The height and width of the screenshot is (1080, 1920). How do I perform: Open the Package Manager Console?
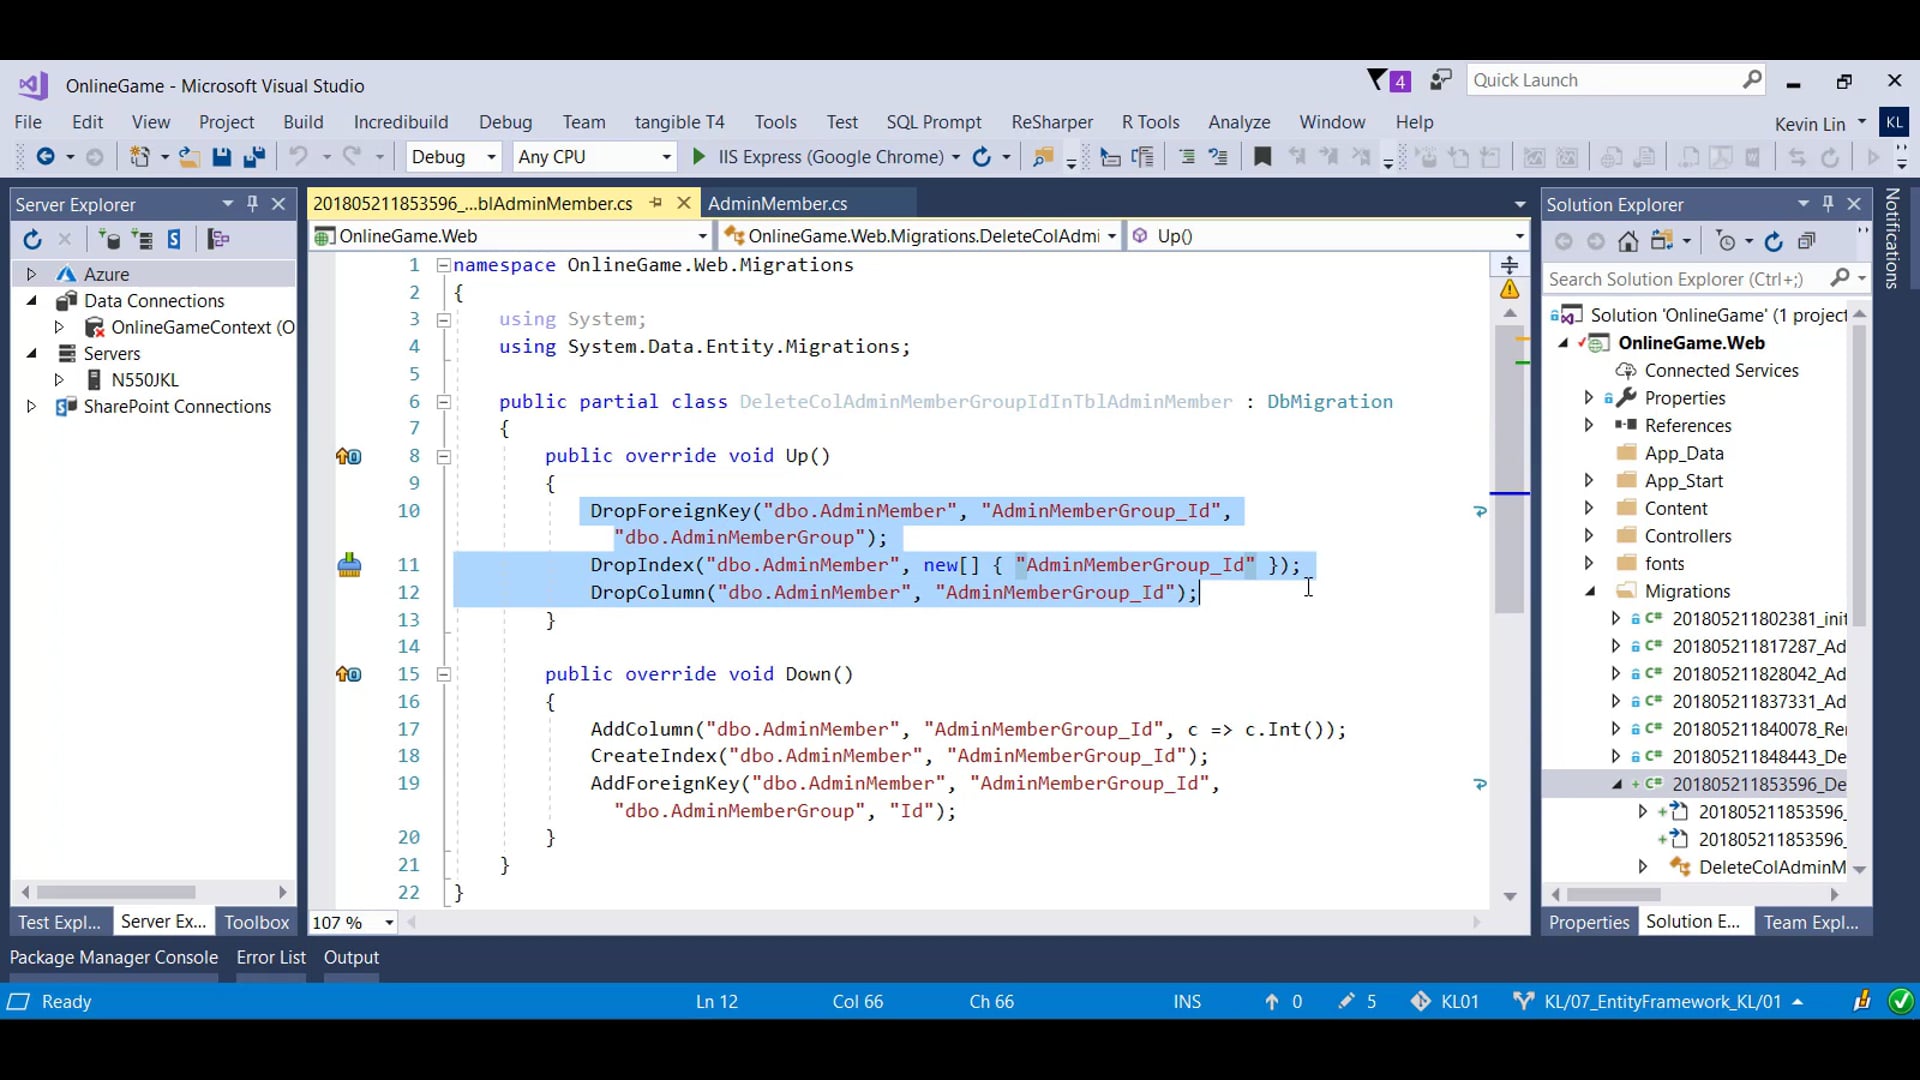click(112, 957)
